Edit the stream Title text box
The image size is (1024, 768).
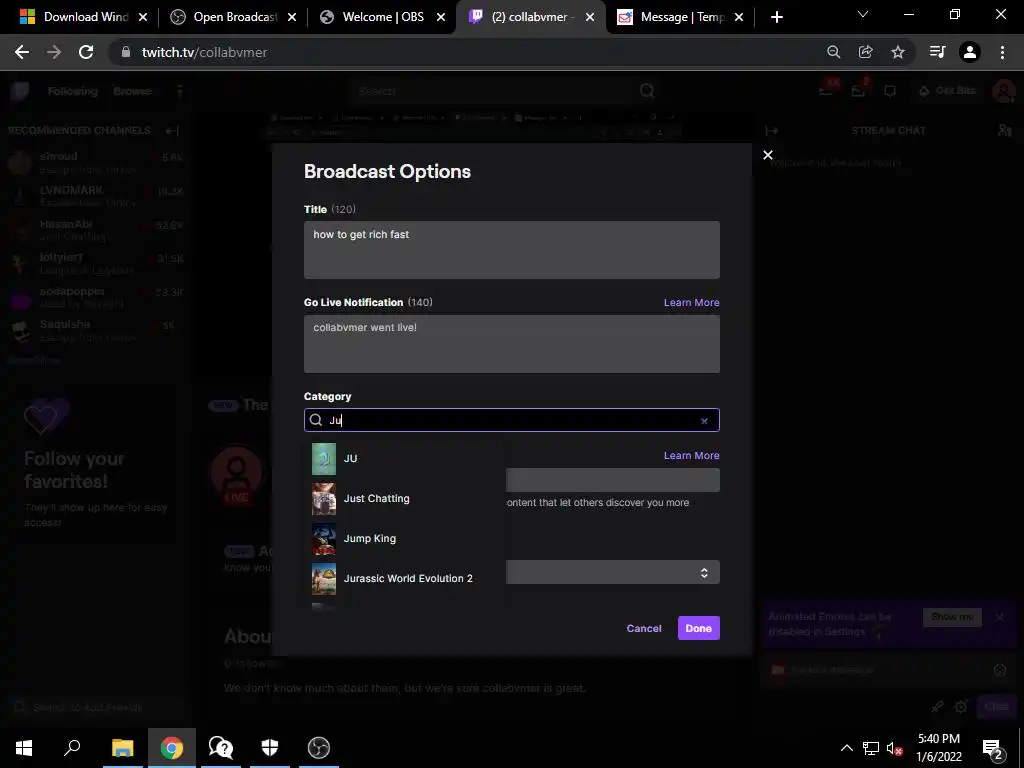click(511, 250)
